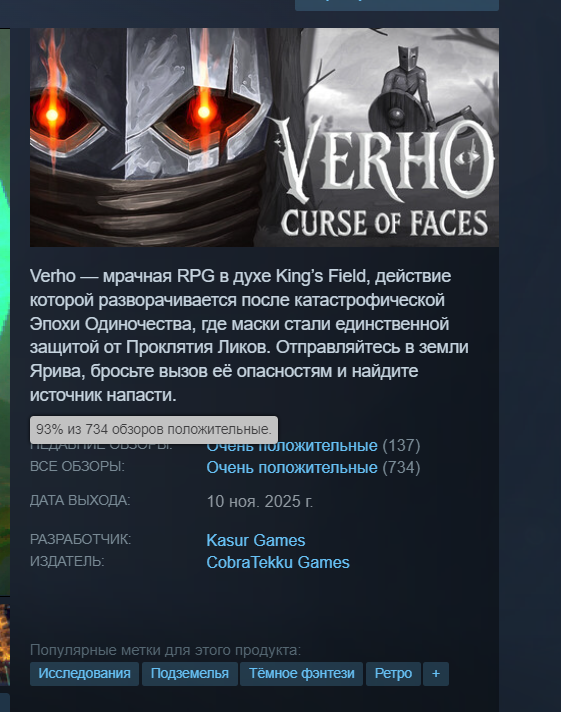The width and height of the screenshot is (561, 712).
Task: Click the blue button above the header image
Action: click(397, 5)
